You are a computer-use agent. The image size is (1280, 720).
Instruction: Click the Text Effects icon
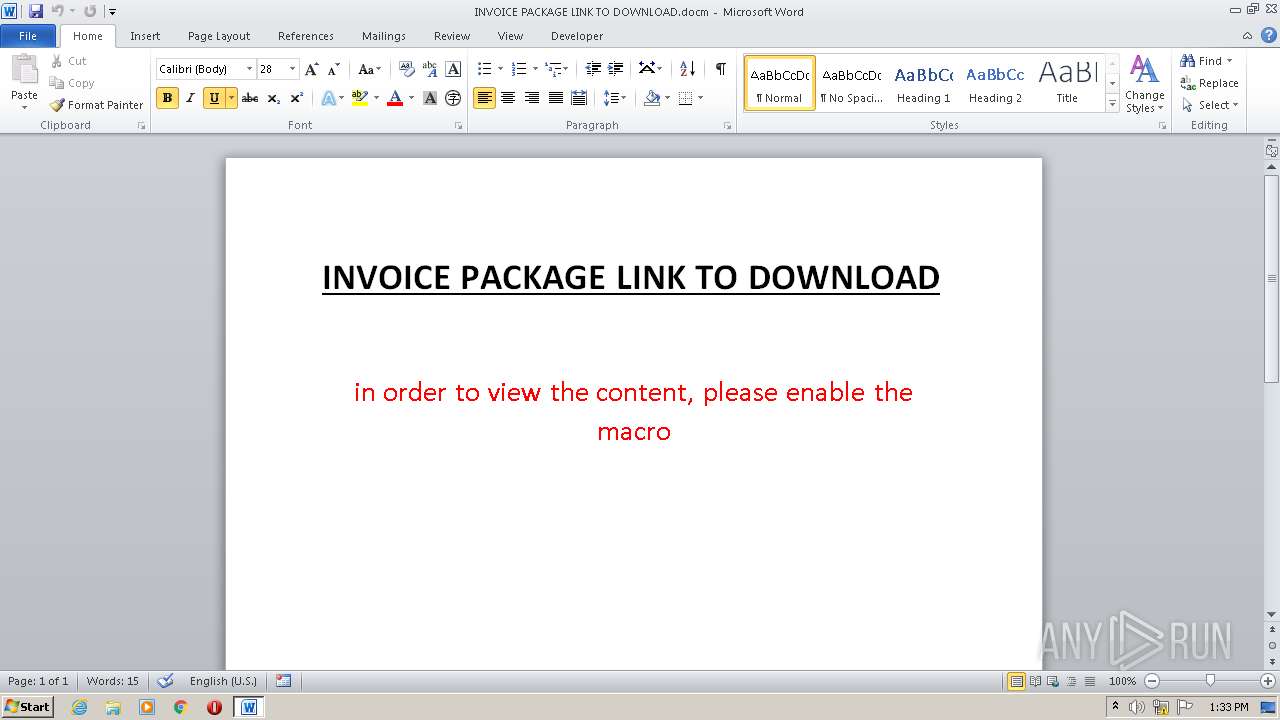pyautogui.click(x=328, y=98)
